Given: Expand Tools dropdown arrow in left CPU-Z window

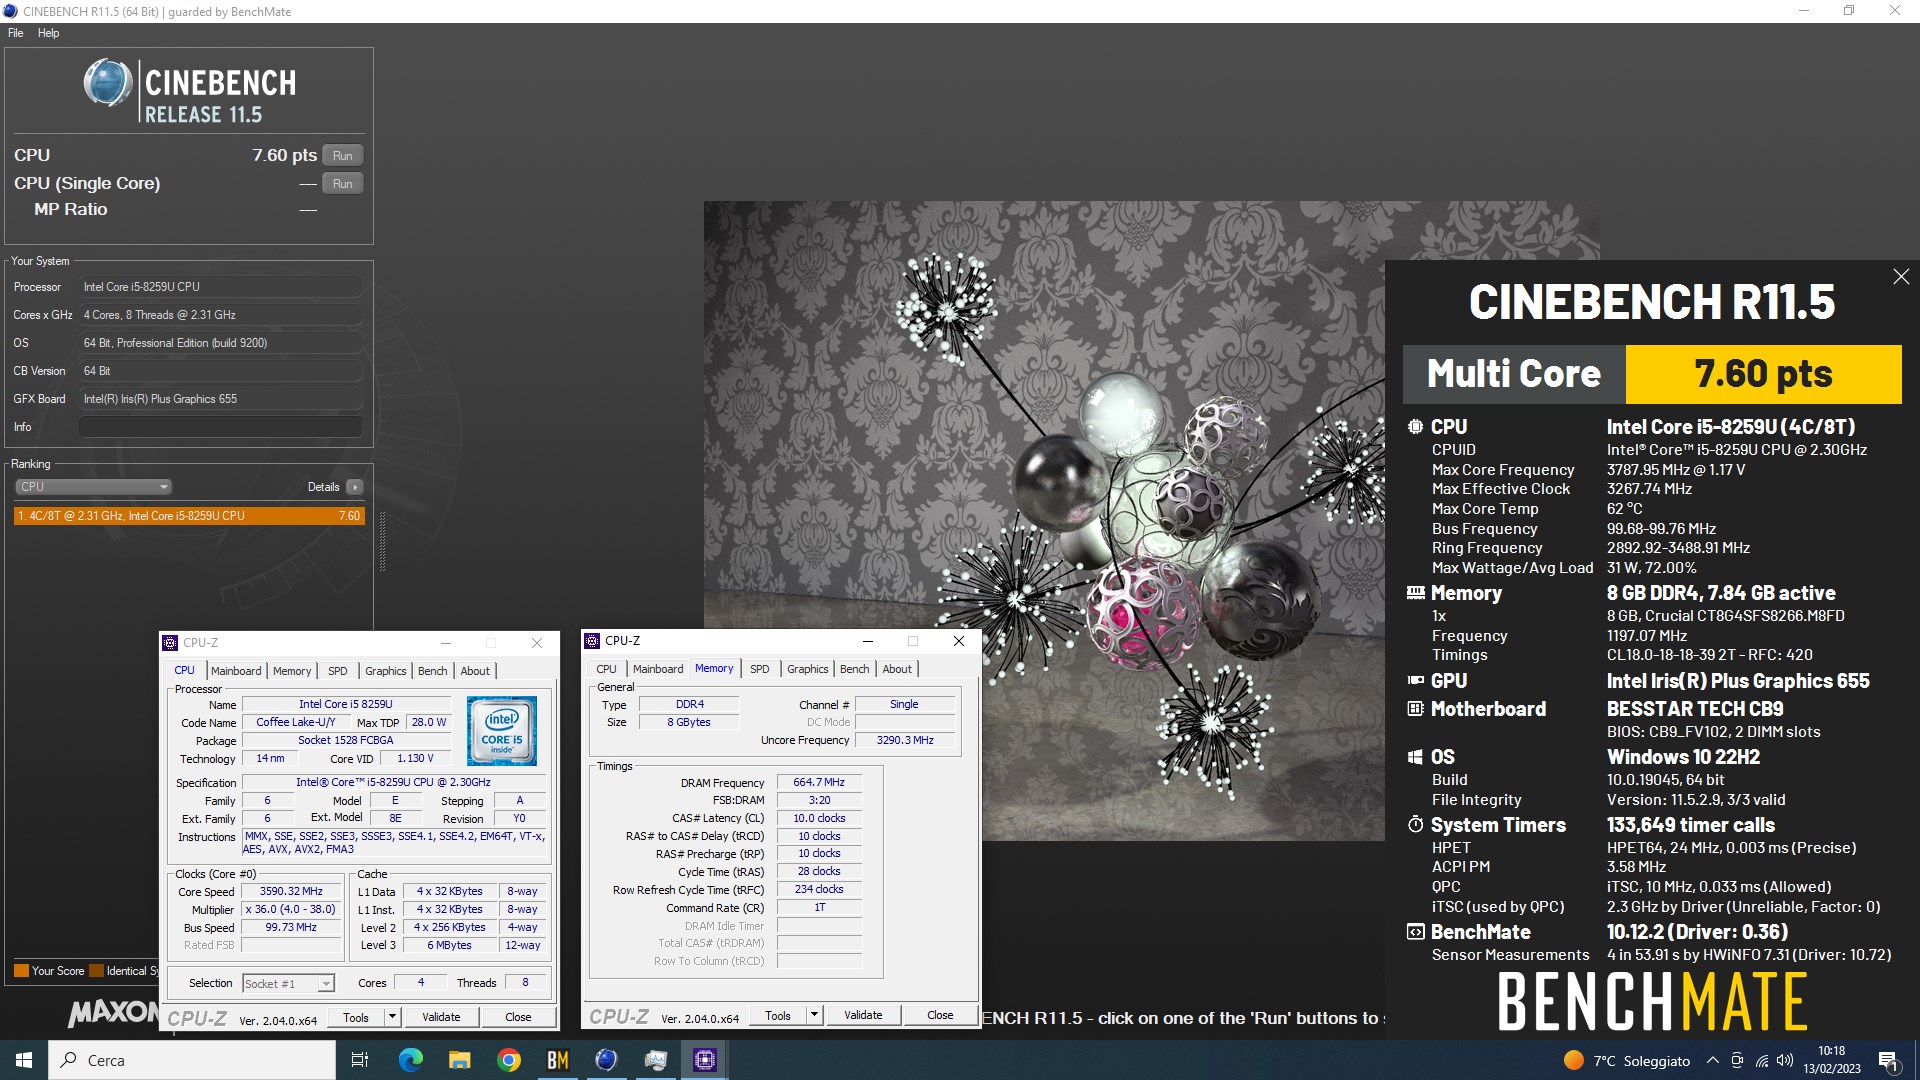Looking at the screenshot, I should (392, 1018).
